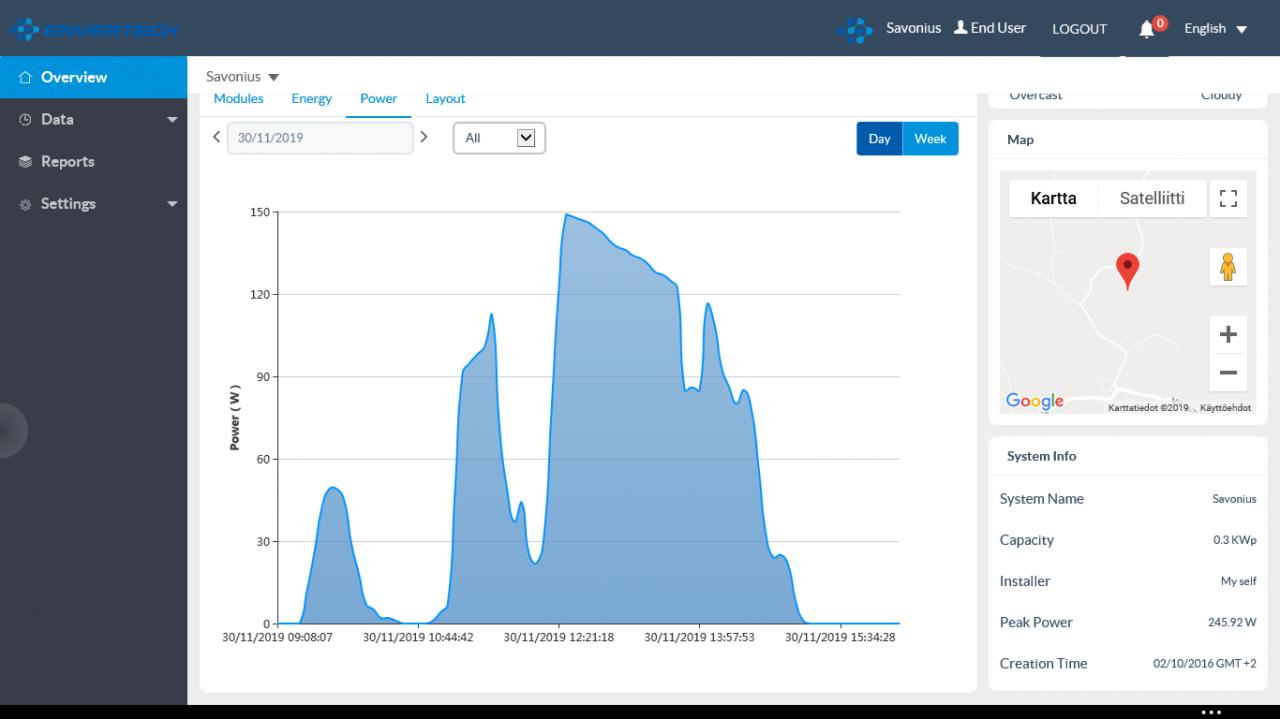Open Overview in the sidebar

[93, 77]
